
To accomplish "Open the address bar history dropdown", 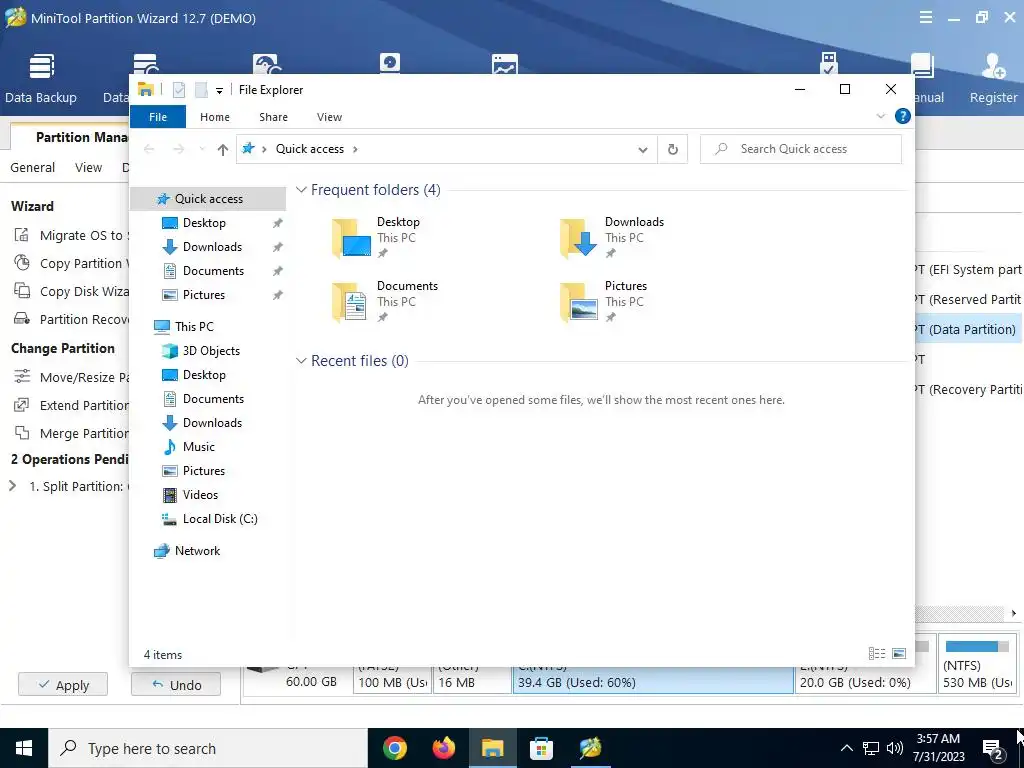I will coord(643,150).
